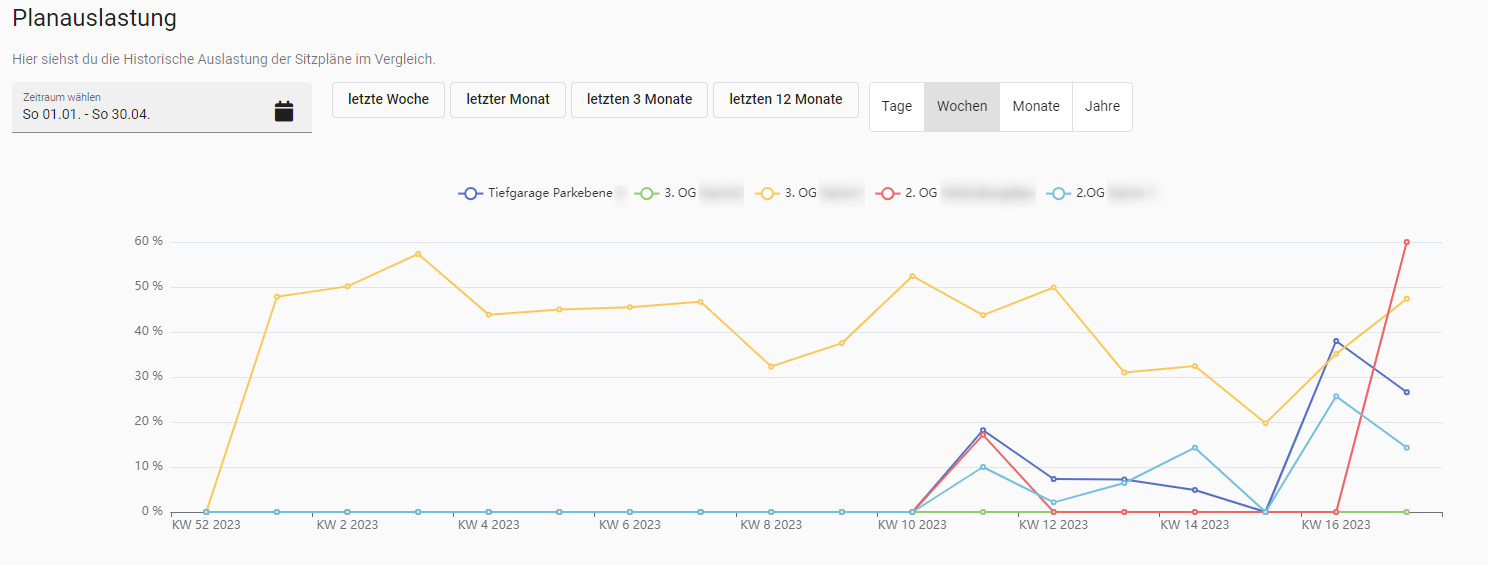
Task: Open the Zeitraum wählen date range field
Action: pos(140,107)
